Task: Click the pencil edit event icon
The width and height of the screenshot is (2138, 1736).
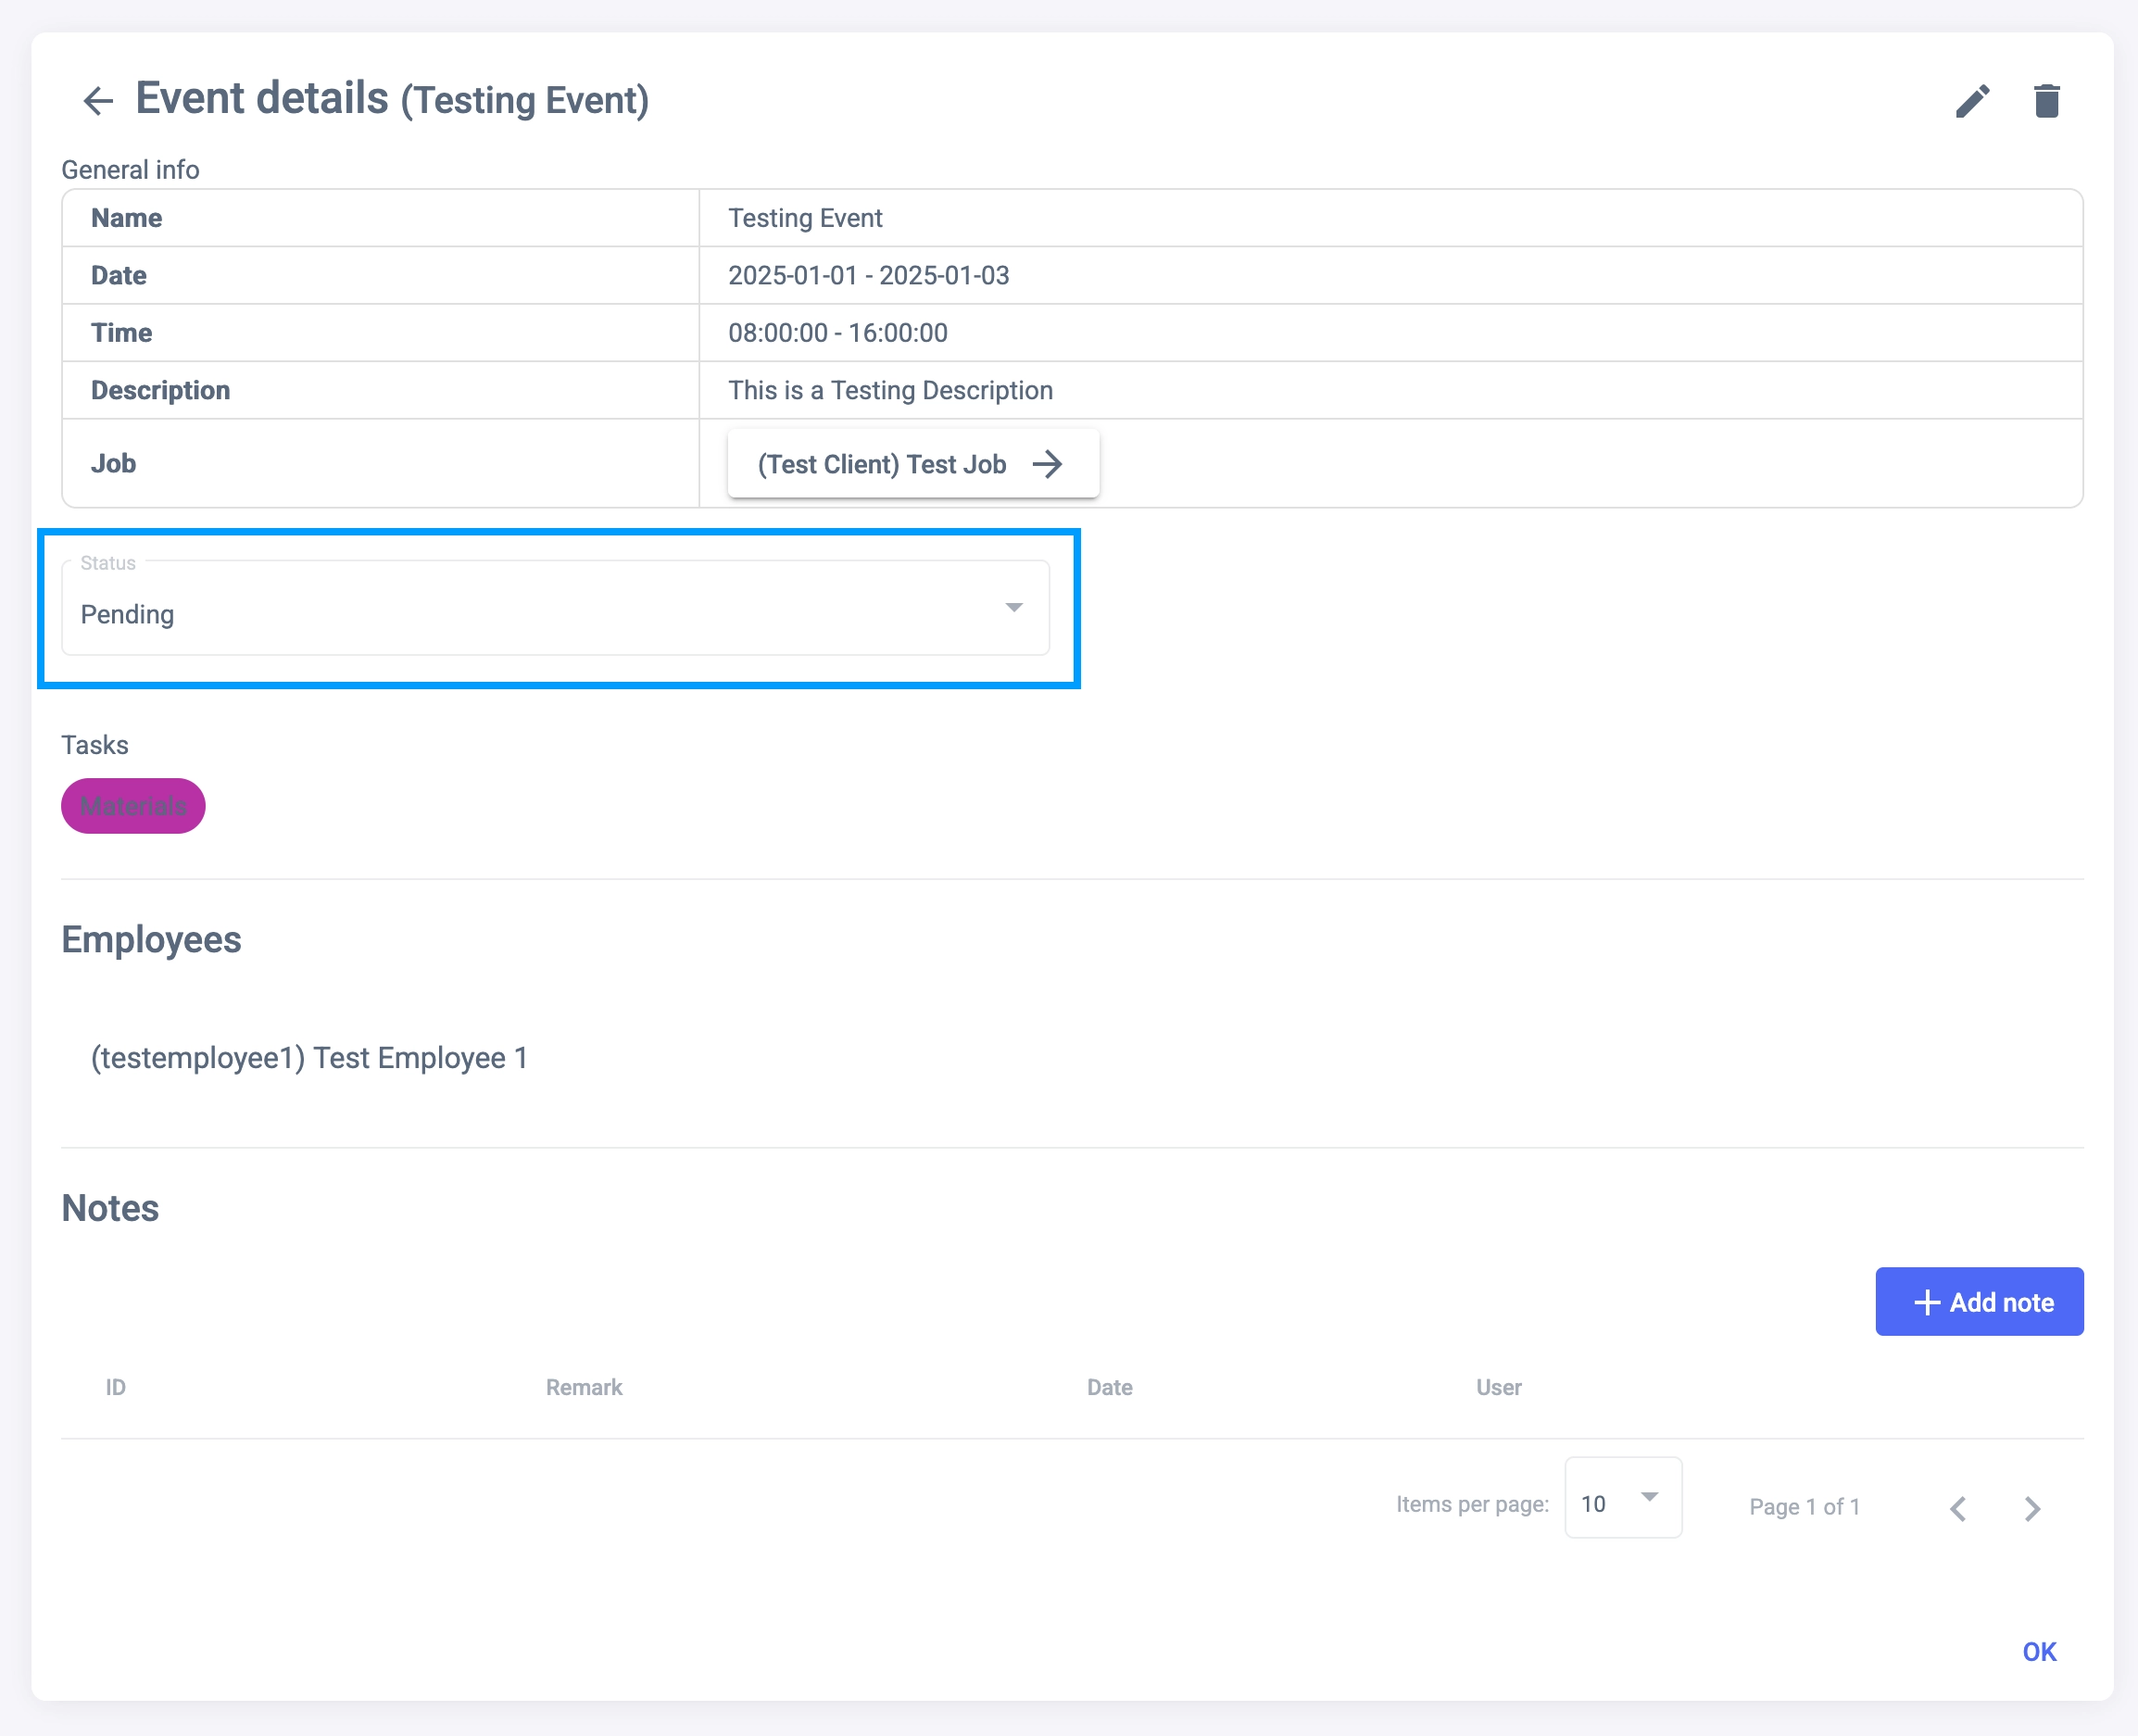Action: [1972, 101]
